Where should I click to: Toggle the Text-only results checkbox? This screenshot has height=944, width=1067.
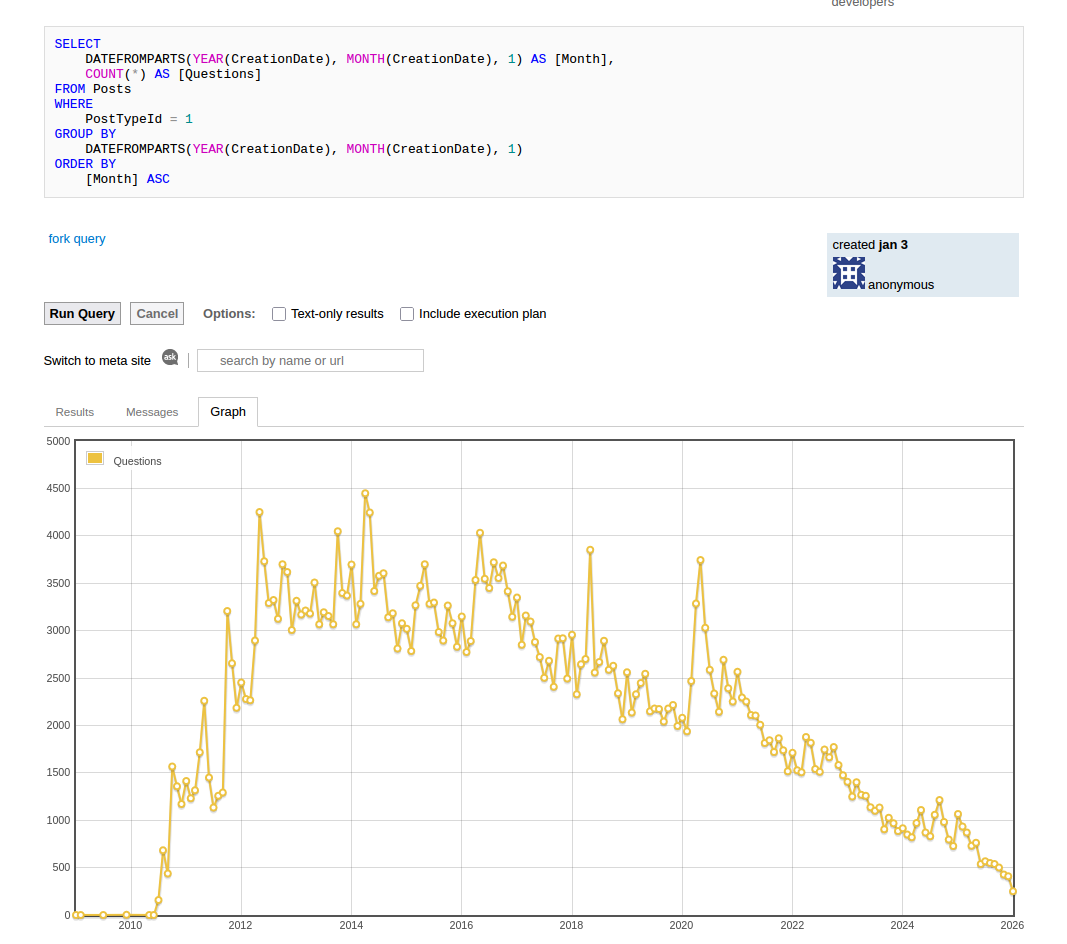pyautogui.click(x=279, y=314)
